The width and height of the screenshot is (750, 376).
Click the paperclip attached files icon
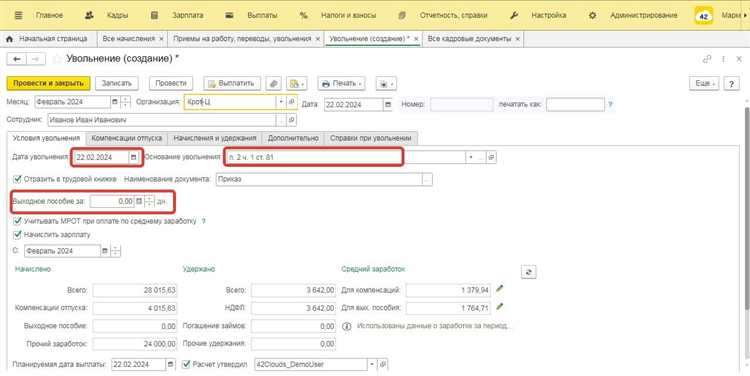point(274,83)
